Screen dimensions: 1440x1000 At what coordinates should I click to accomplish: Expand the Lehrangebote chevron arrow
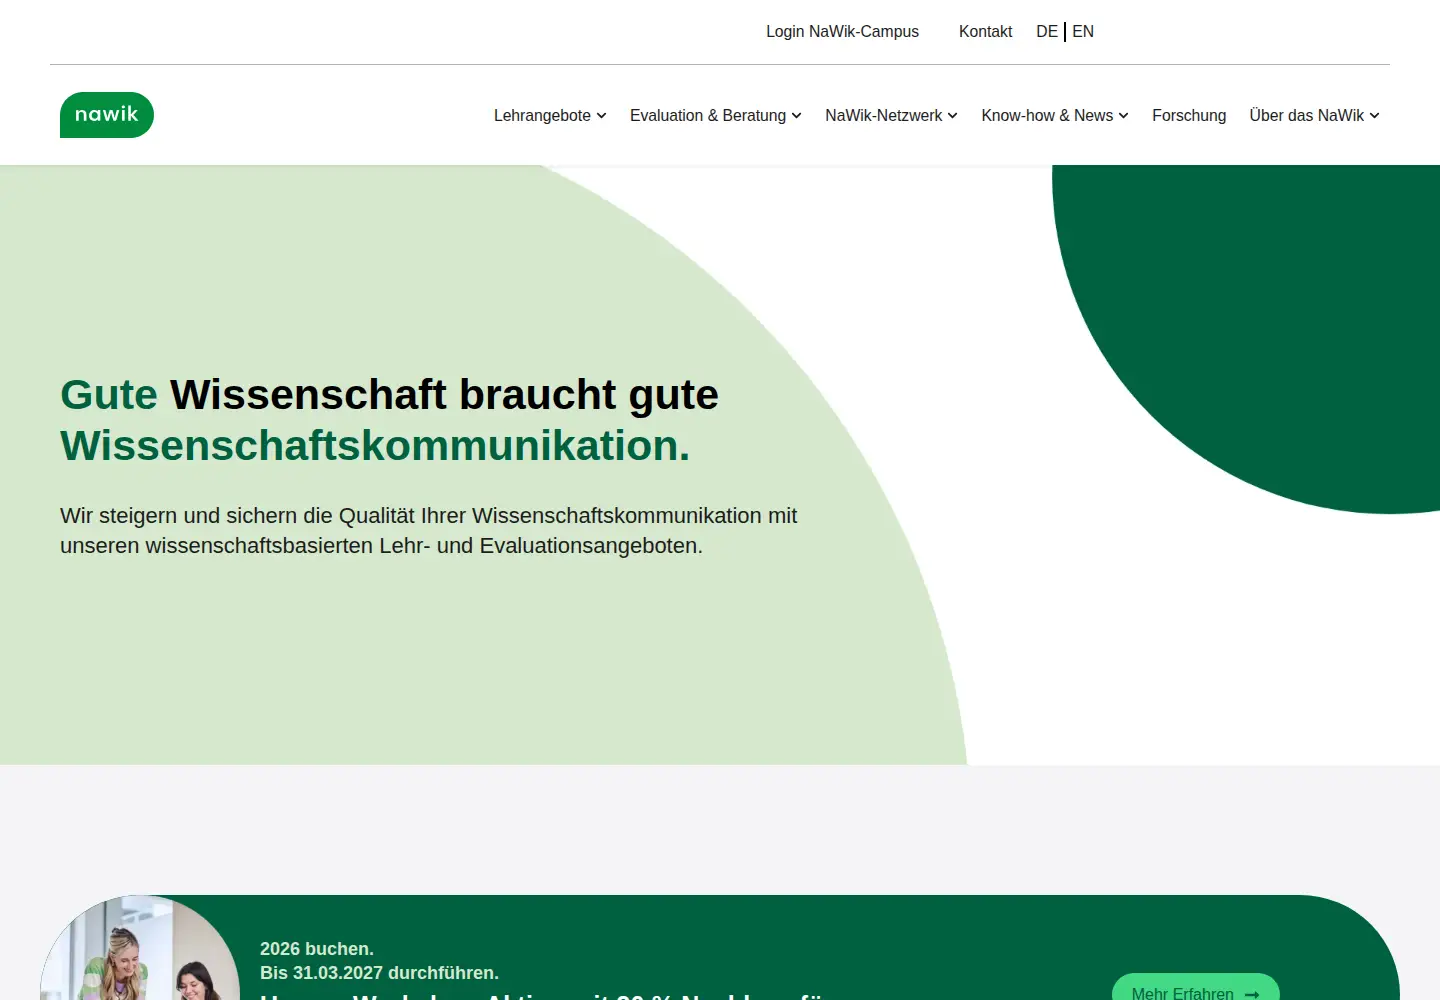tap(602, 116)
